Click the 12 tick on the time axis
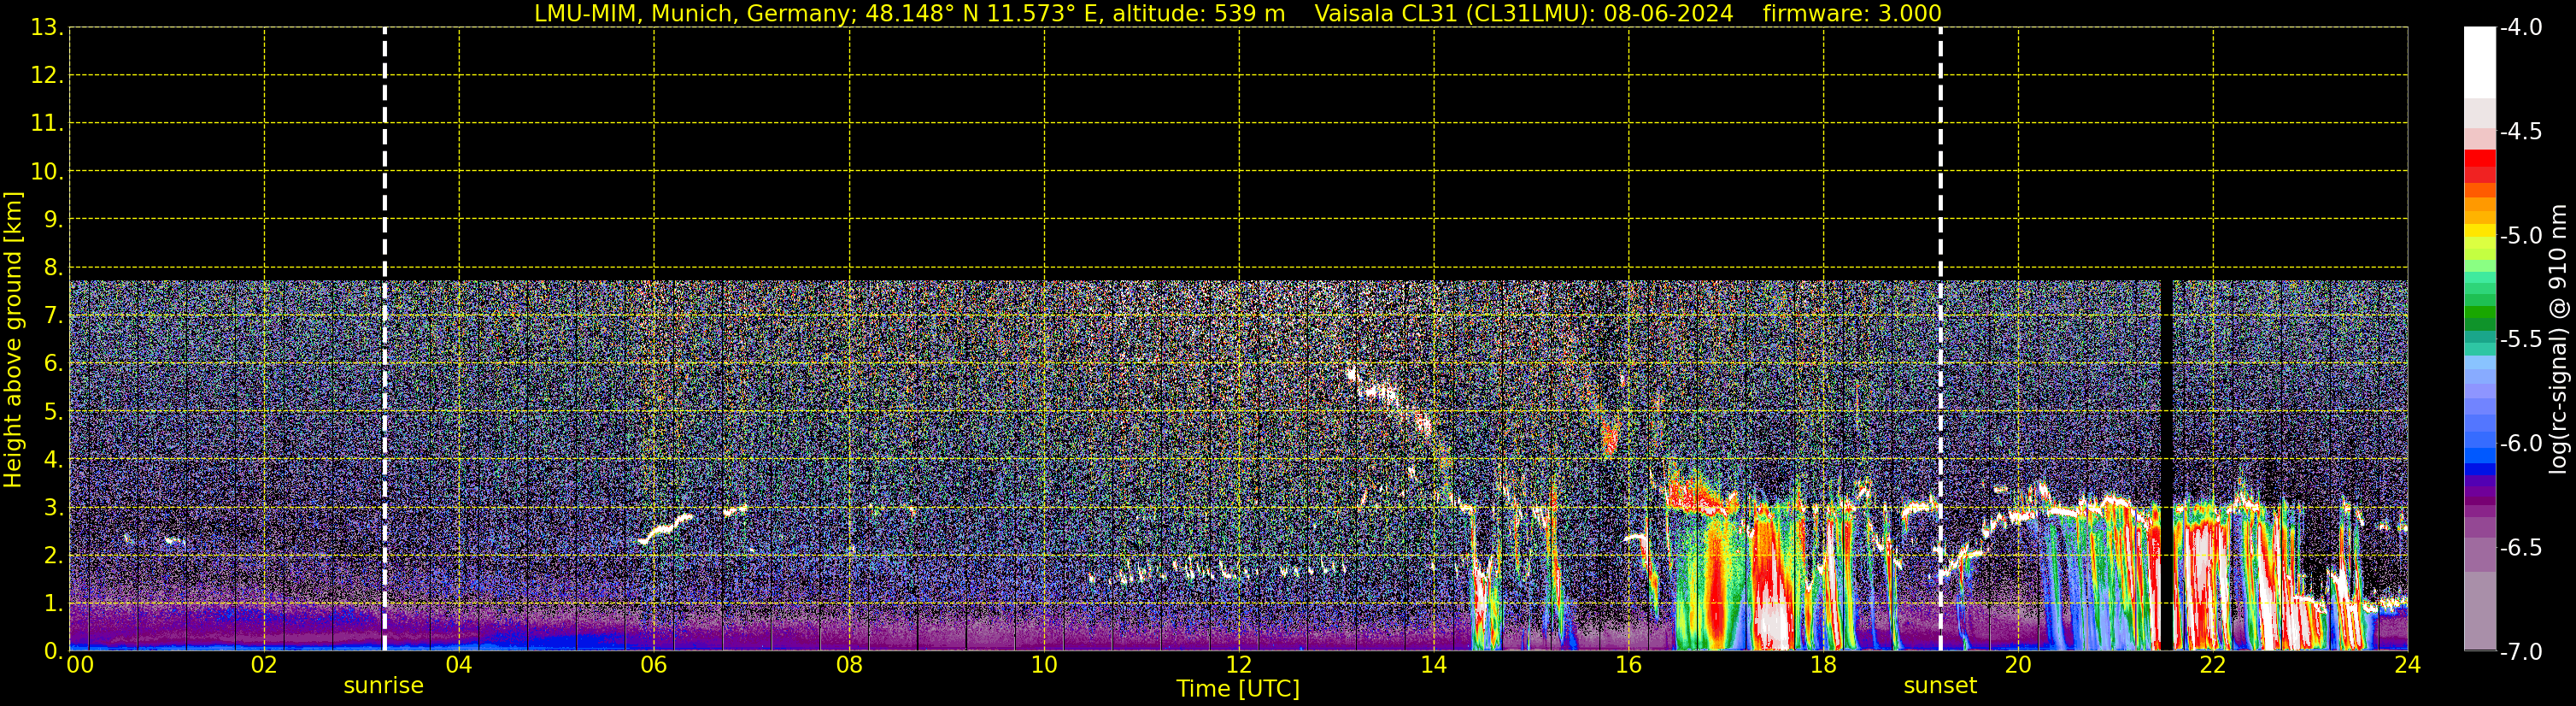The image size is (2576, 706). [1238, 666]
